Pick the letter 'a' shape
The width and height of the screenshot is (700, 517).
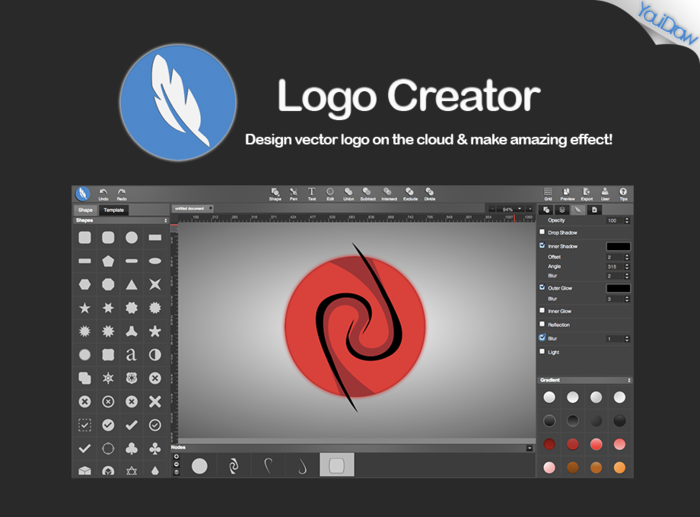tap(131, 354)
